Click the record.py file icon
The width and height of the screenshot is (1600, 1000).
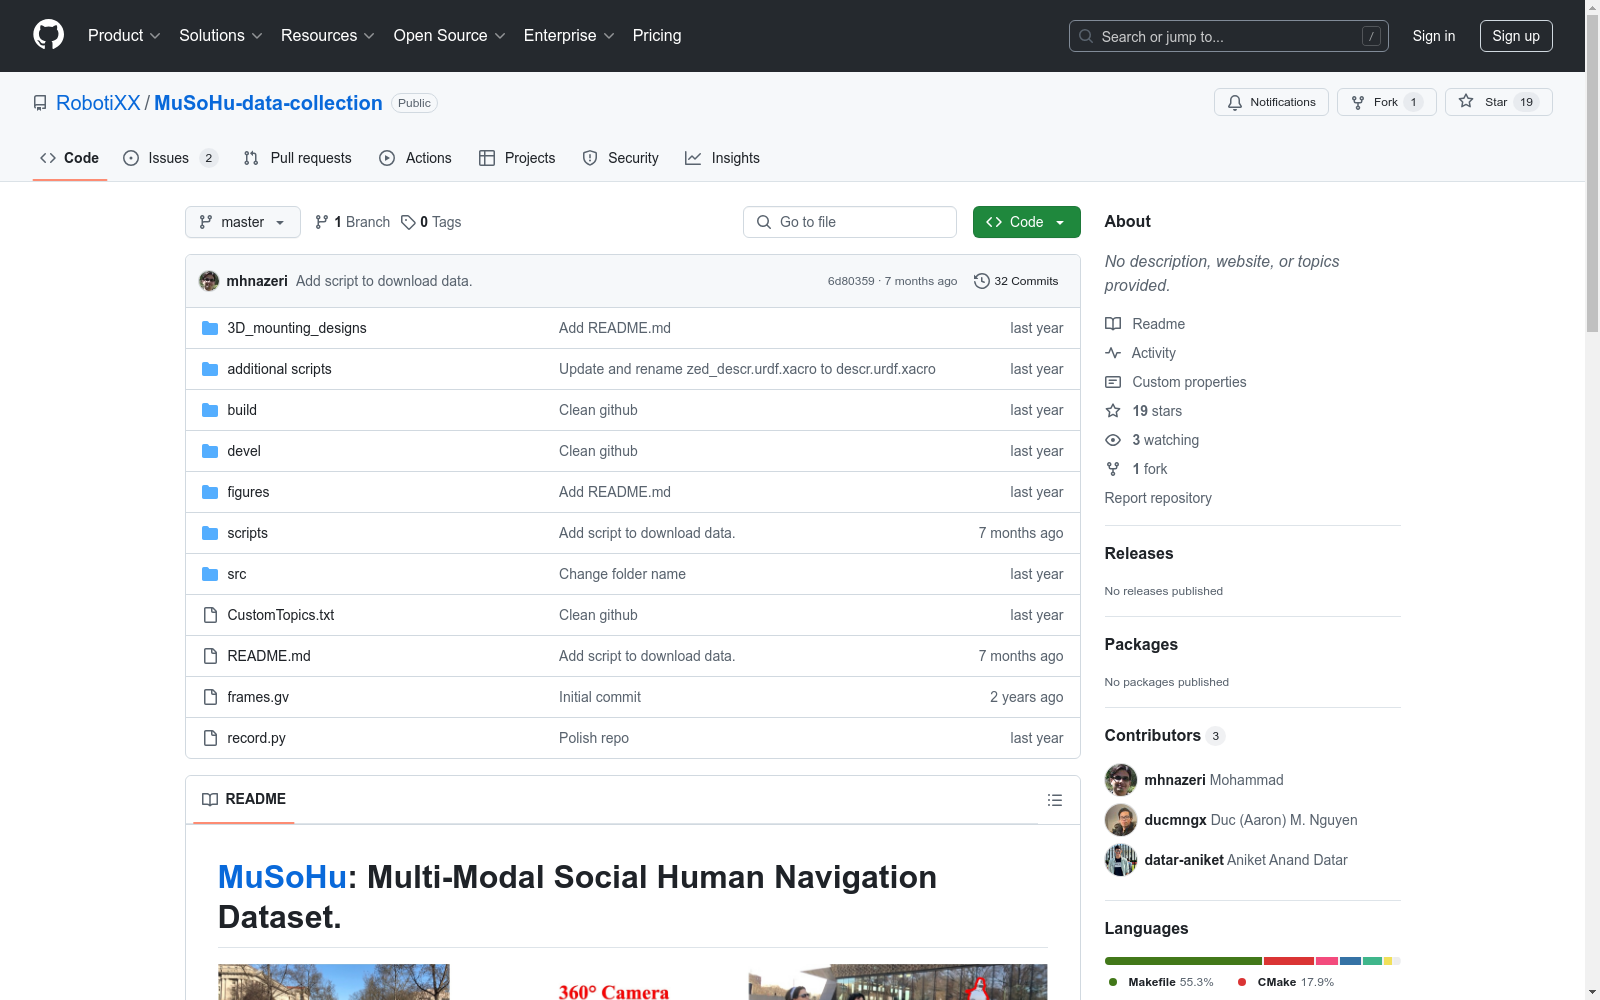(x=210, y=738)
